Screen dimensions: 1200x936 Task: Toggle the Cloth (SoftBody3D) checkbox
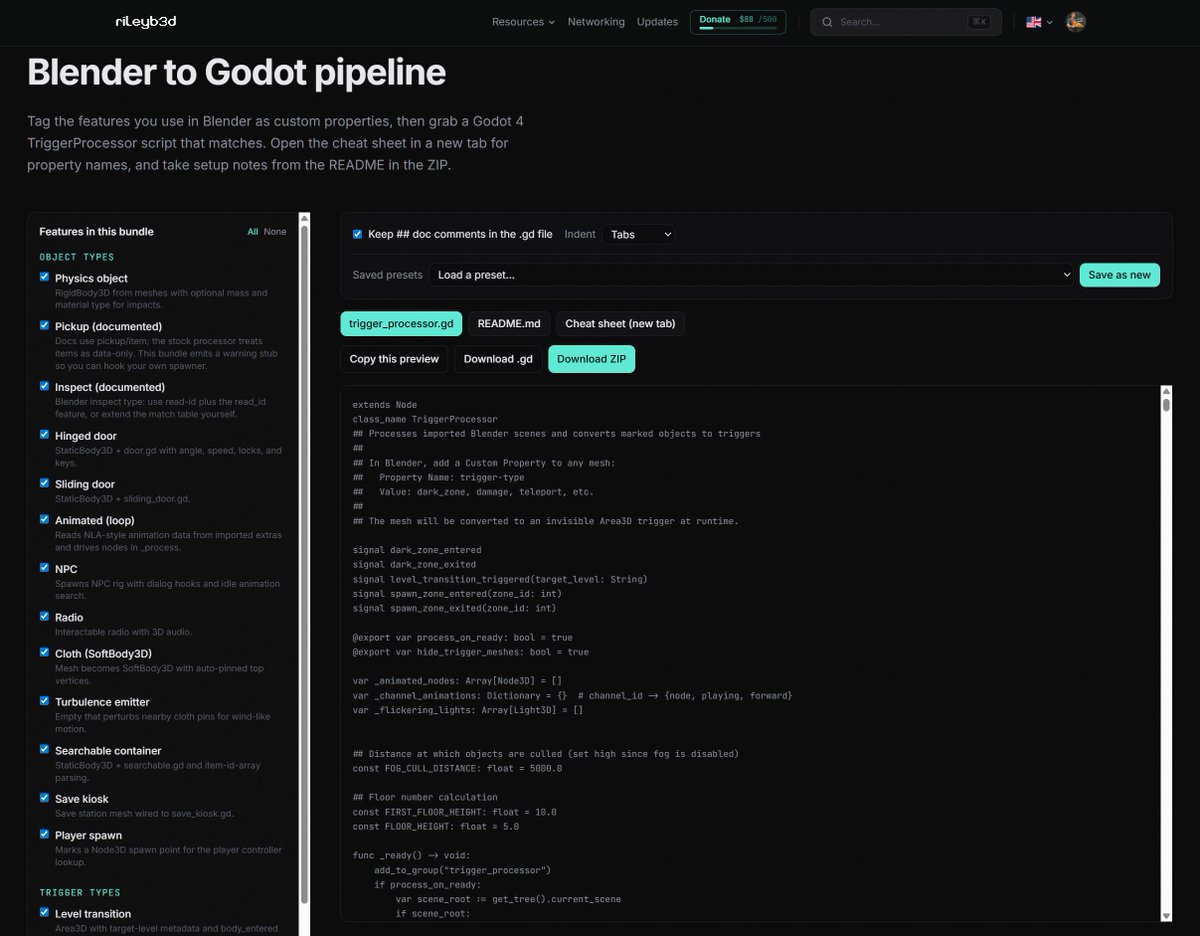tap(44, 653)
